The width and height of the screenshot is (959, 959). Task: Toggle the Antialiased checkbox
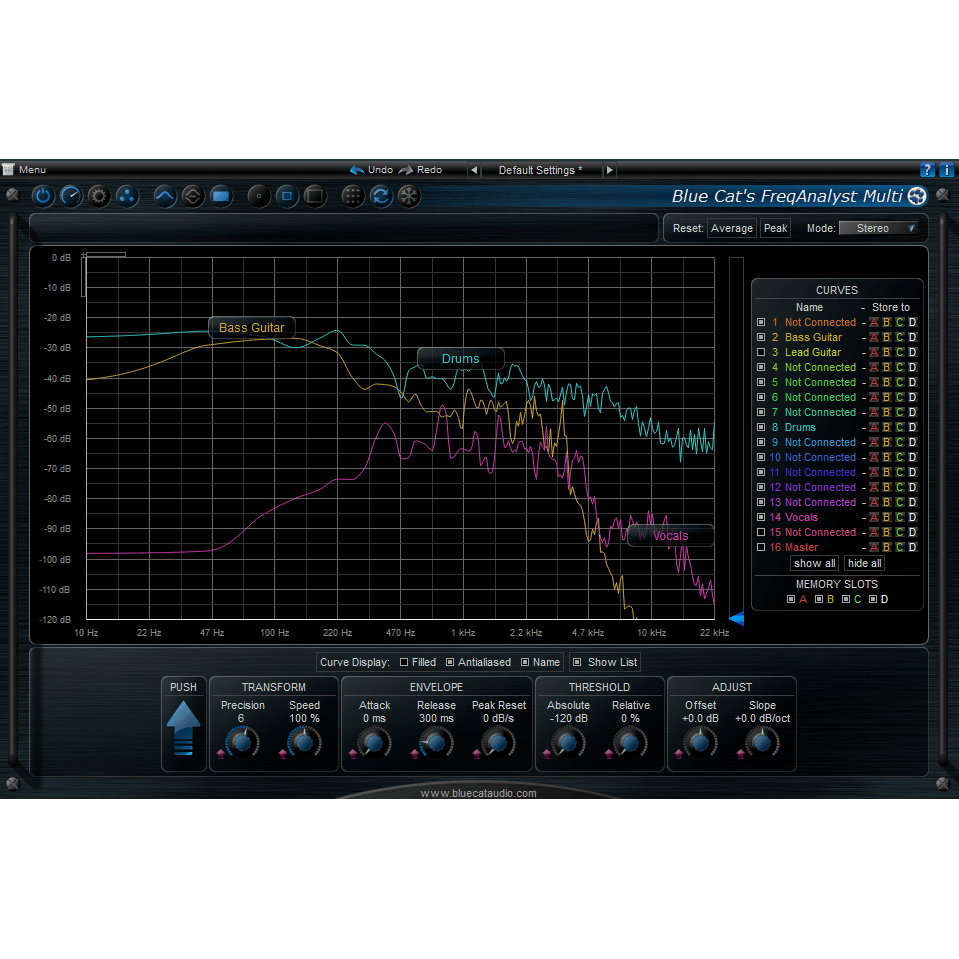[x=450, y=662]
